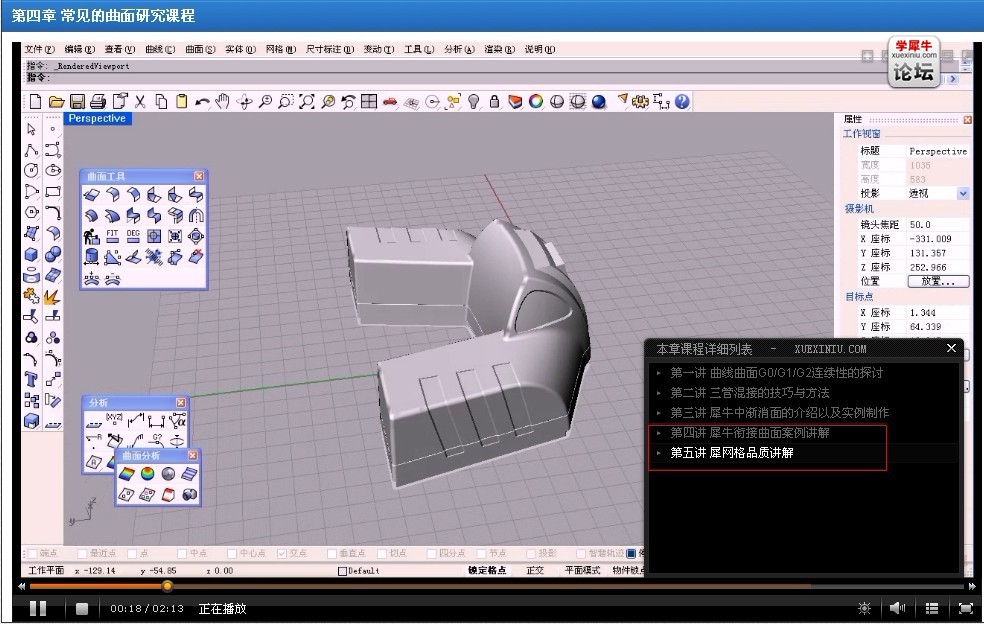Image resolution: width=984 pixels, height=624 pixels.
Task: Click the Print toolbar icon
Action: click(x=98, y=102)
